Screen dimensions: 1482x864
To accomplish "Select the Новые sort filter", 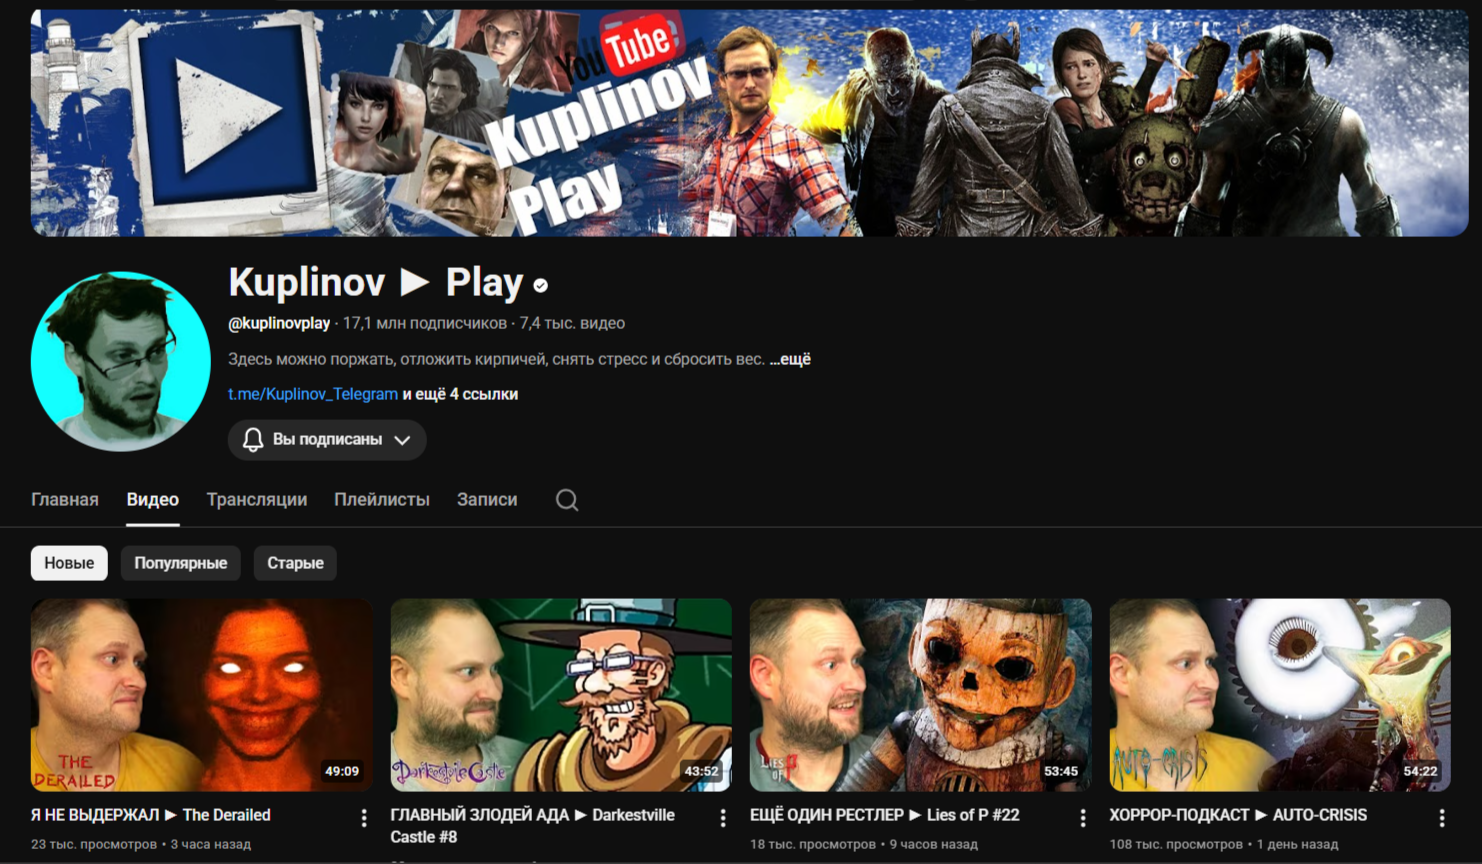I will click(69, 563).
